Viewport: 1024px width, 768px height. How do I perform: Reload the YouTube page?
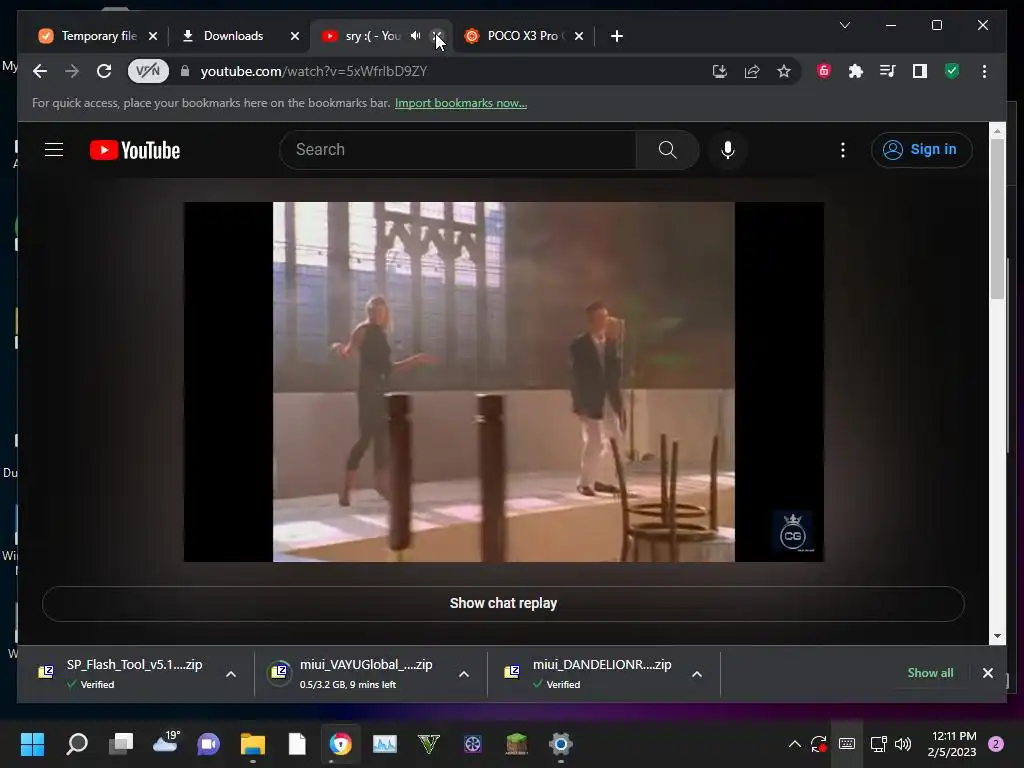pyautogui.click(x=104, y=71)
